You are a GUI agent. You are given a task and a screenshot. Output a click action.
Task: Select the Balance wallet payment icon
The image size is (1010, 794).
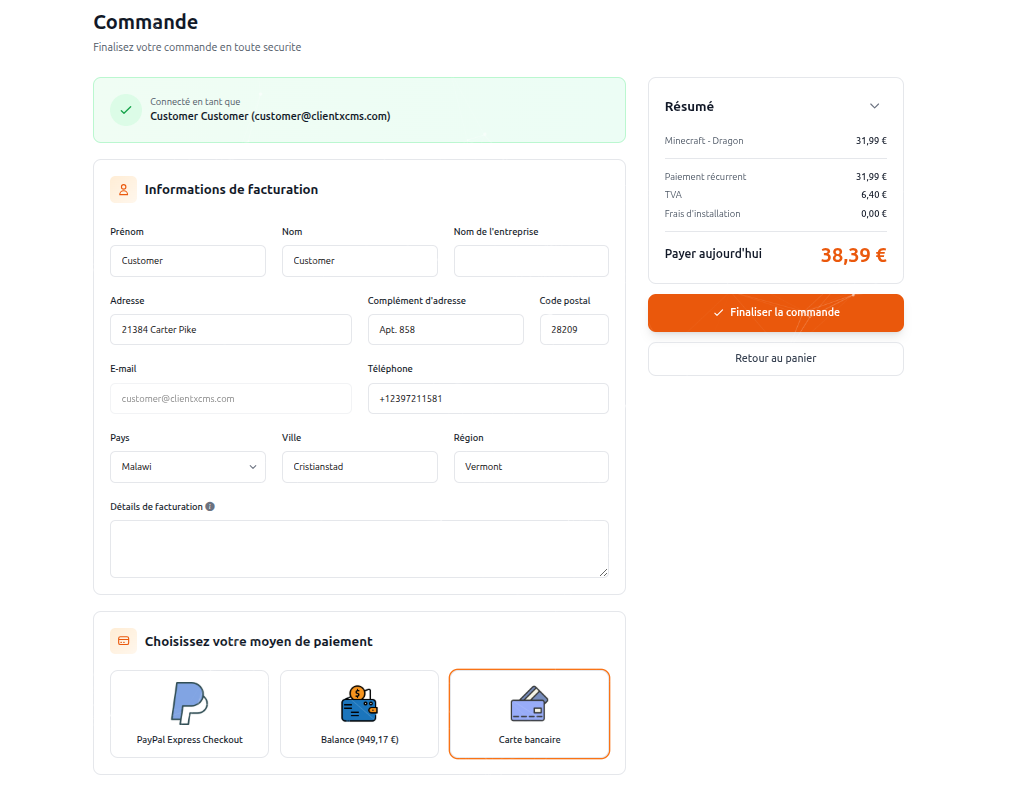pos(358,704)
